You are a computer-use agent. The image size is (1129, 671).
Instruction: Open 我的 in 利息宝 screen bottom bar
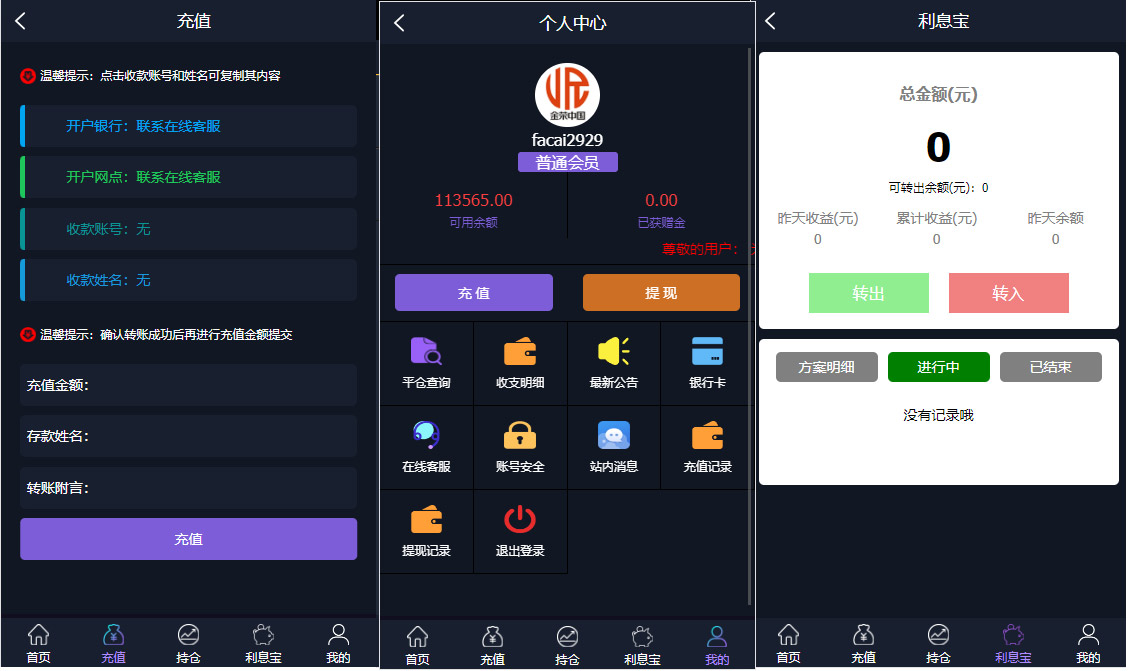pos(1088,643)
